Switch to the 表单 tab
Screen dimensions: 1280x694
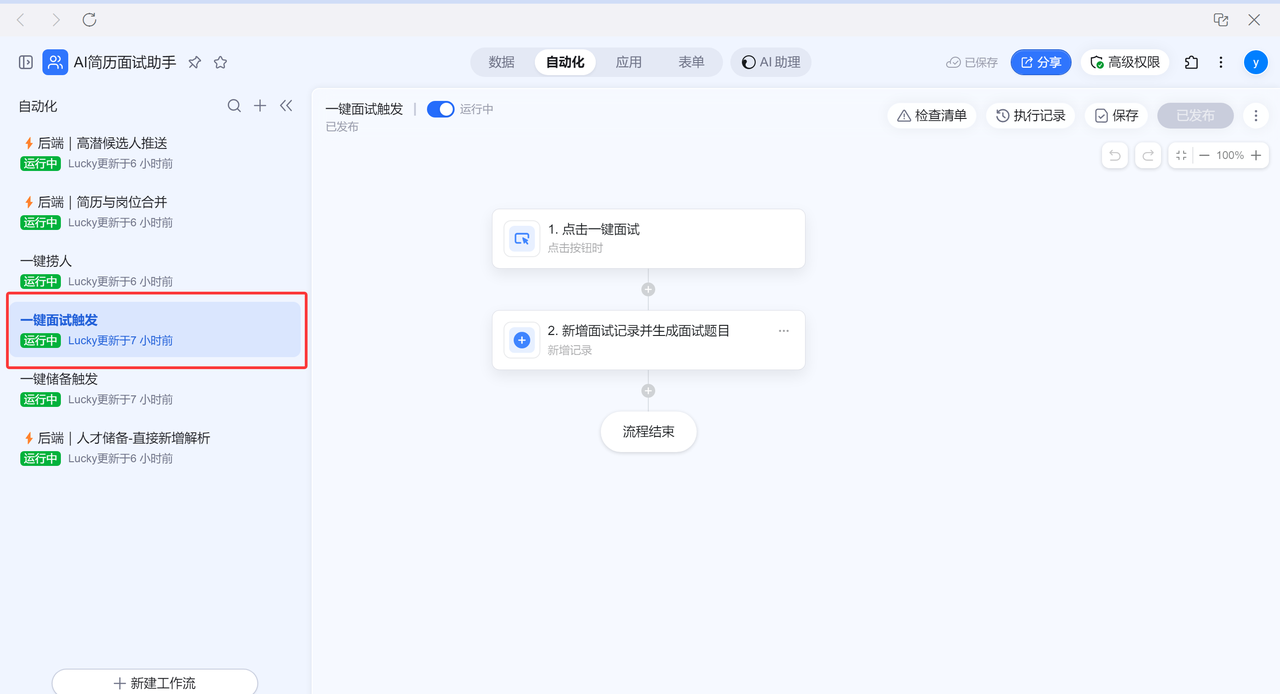[691, 62]
